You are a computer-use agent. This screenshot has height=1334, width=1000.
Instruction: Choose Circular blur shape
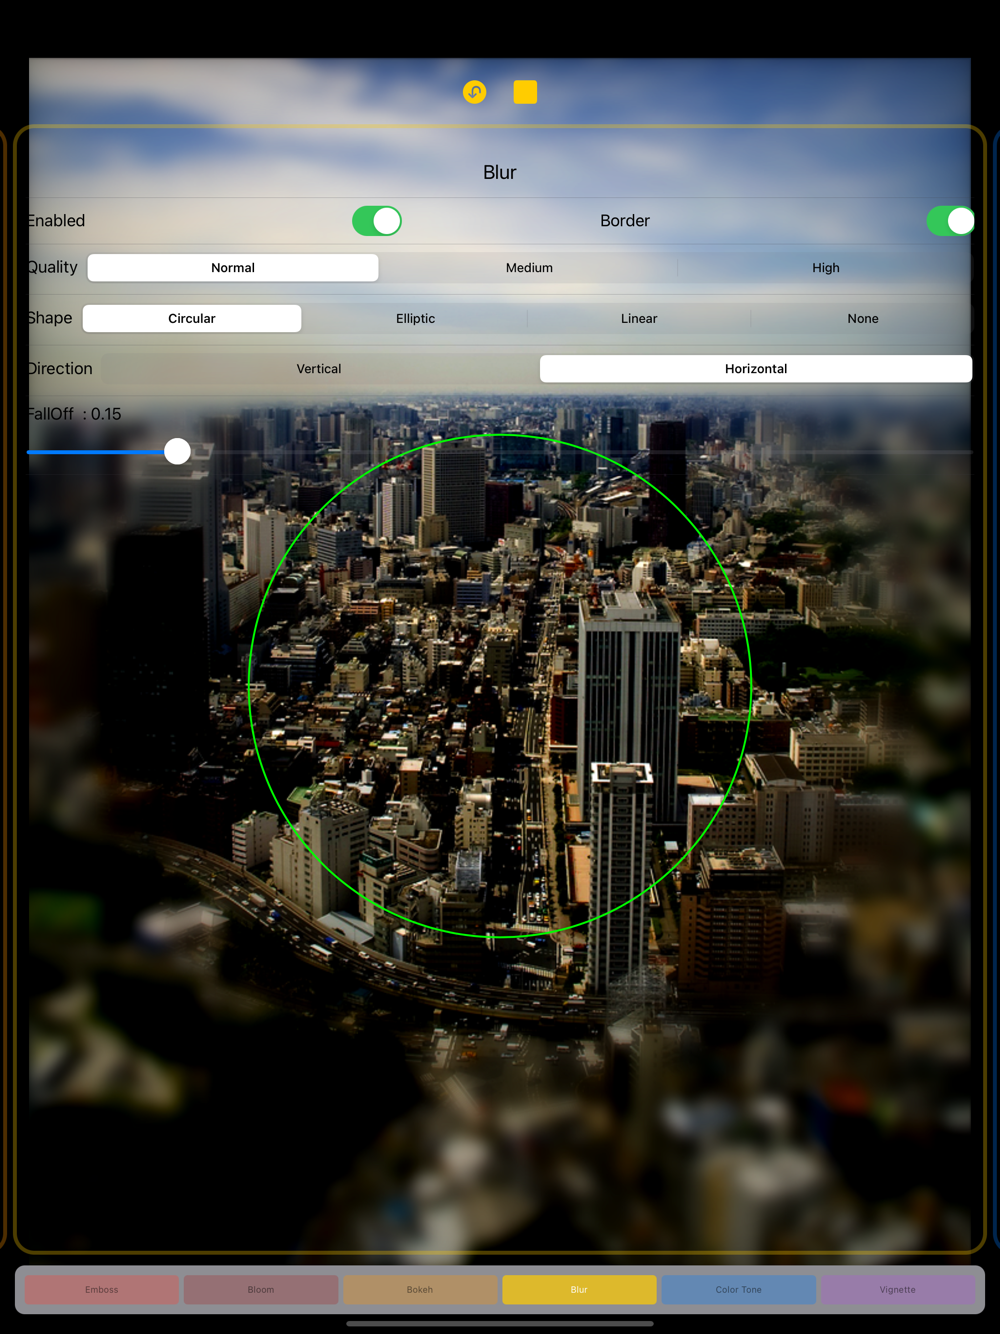coord(192,318)
